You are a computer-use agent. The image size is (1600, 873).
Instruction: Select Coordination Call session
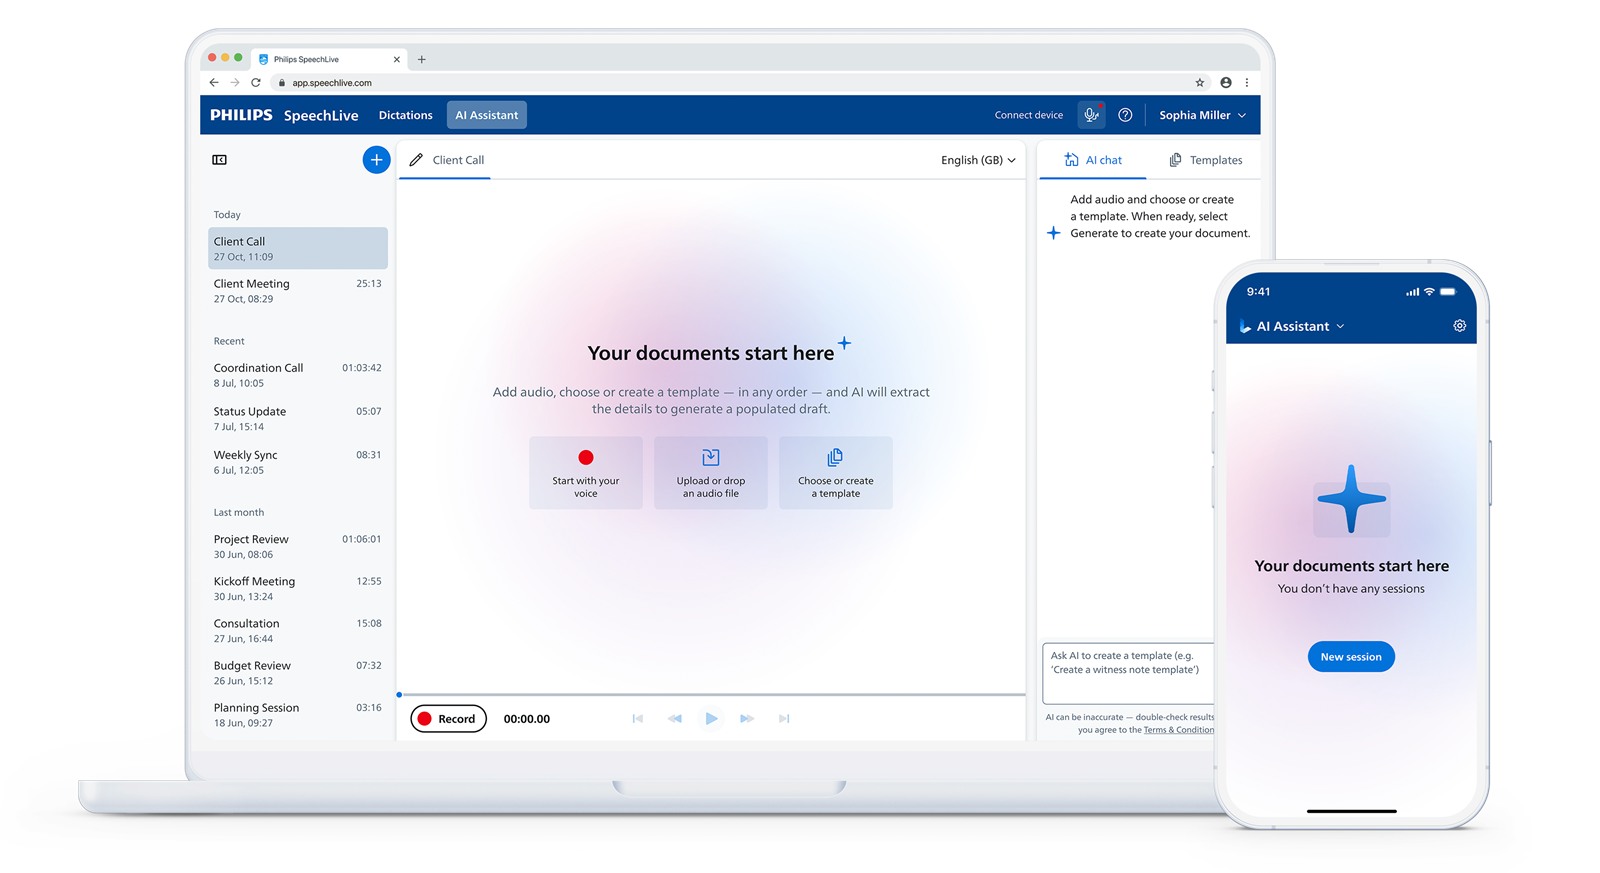pos(298,375)
